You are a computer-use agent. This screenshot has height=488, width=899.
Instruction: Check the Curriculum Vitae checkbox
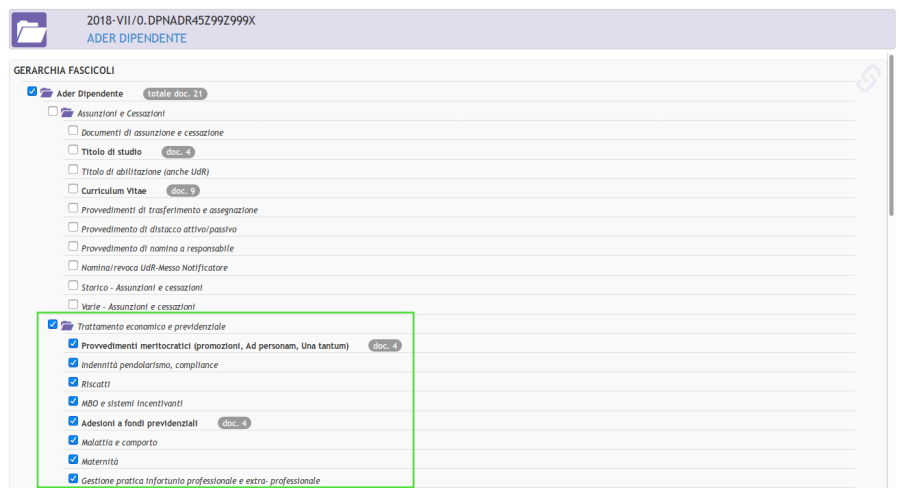pyautogui.click(x=73, y=189)
